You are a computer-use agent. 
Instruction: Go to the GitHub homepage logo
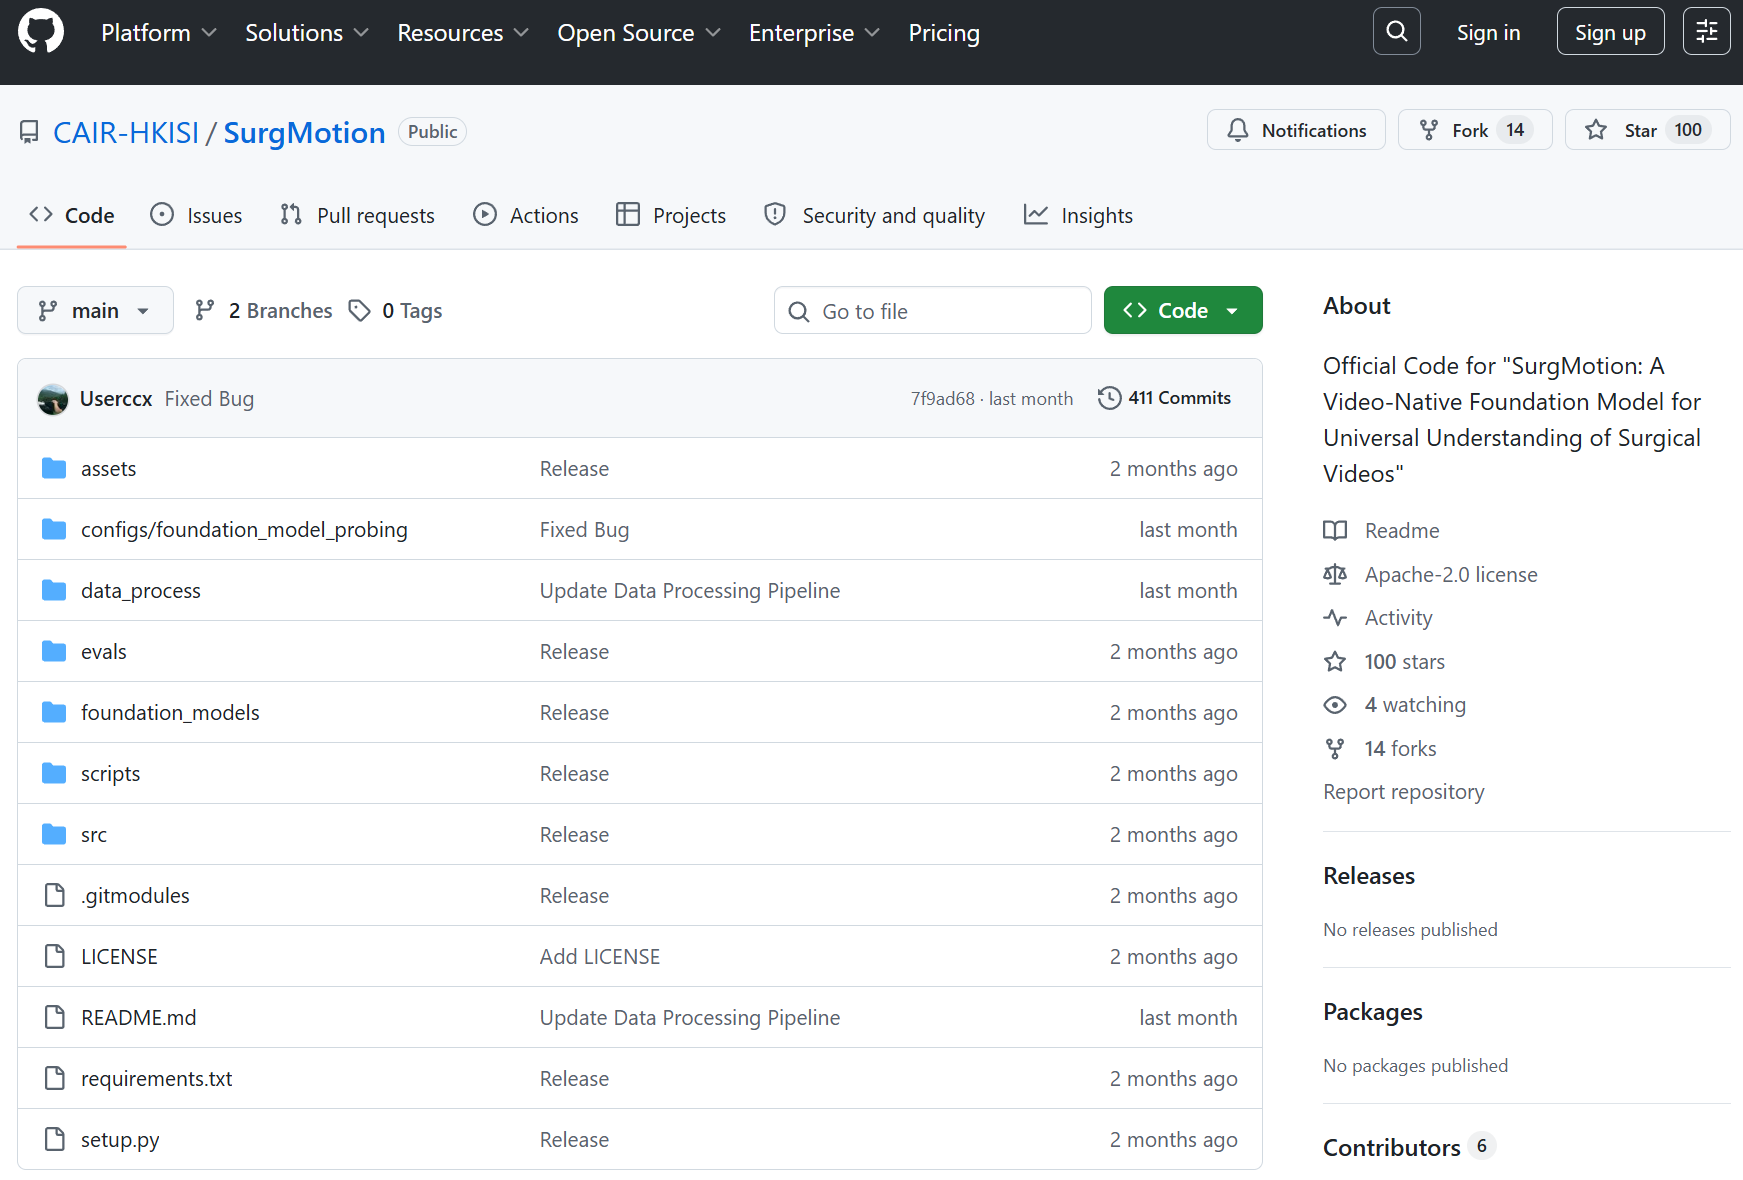41,32
